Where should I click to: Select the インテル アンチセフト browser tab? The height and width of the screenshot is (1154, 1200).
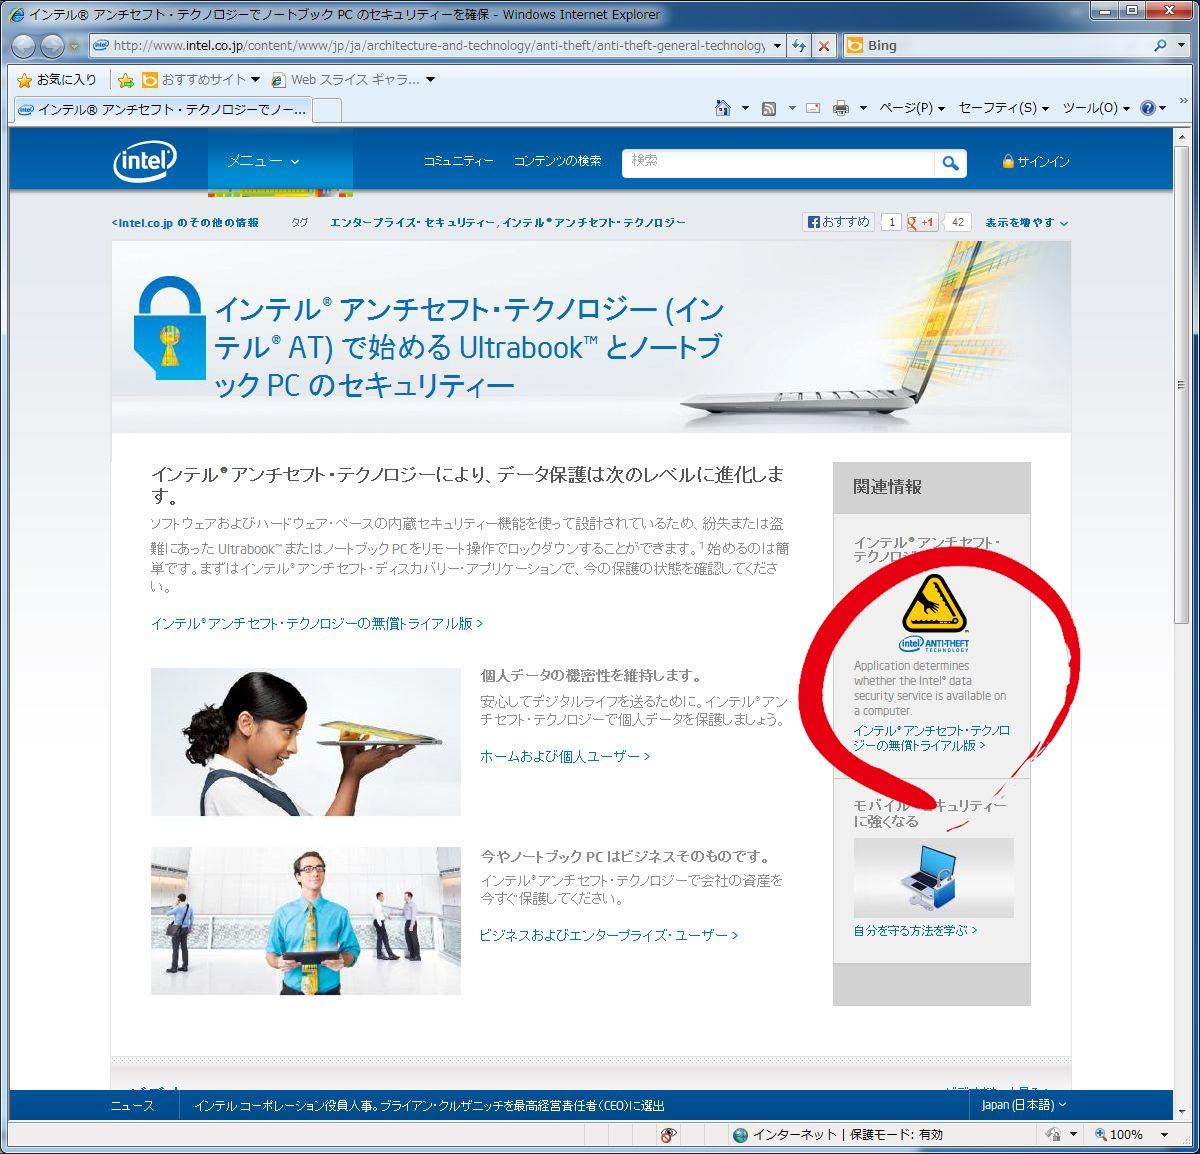click(162, 110)
